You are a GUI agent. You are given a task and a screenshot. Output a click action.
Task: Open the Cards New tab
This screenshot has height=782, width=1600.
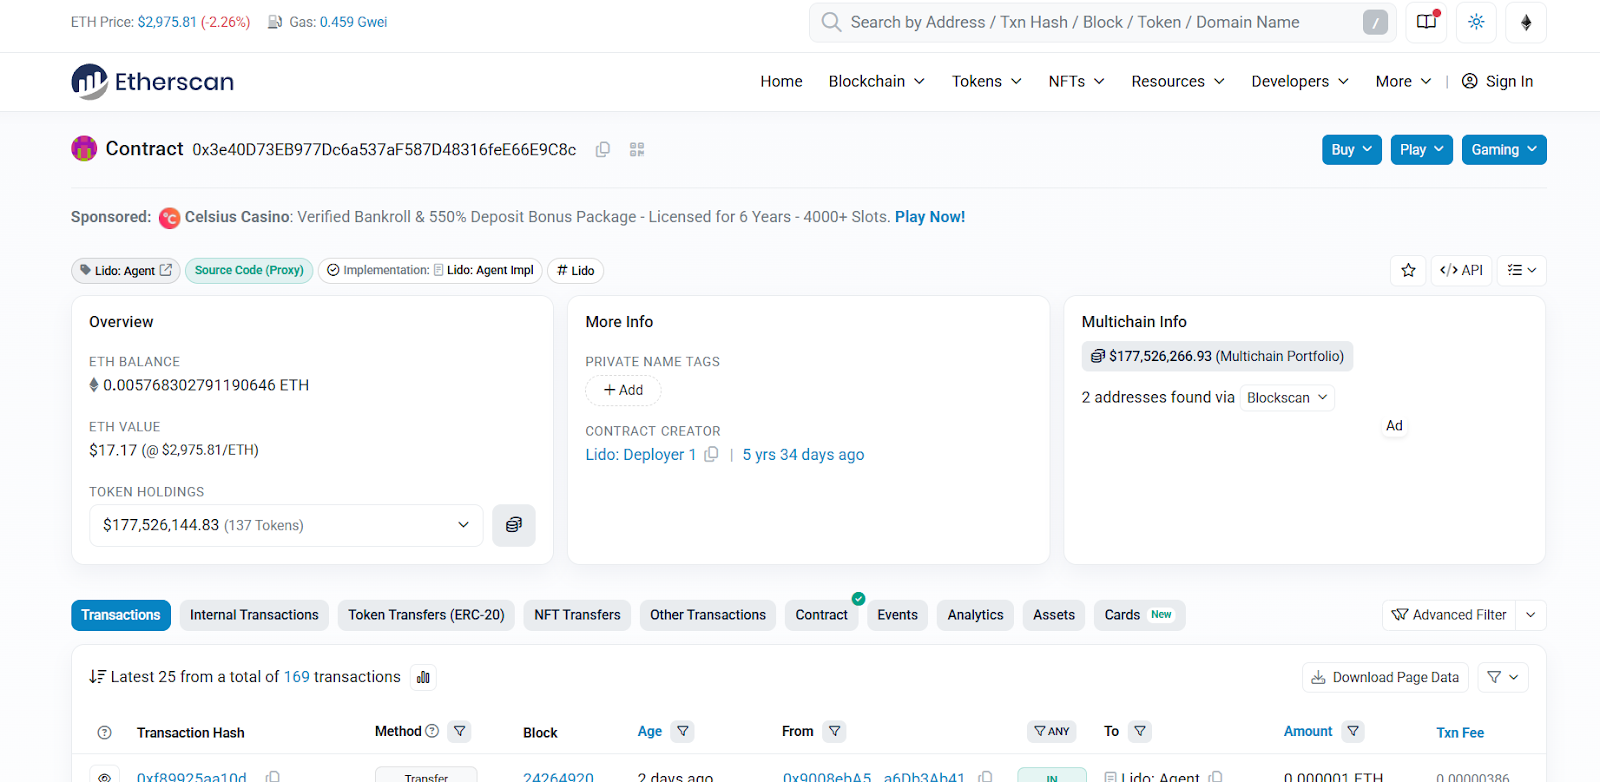click(x=1139, y=615)
